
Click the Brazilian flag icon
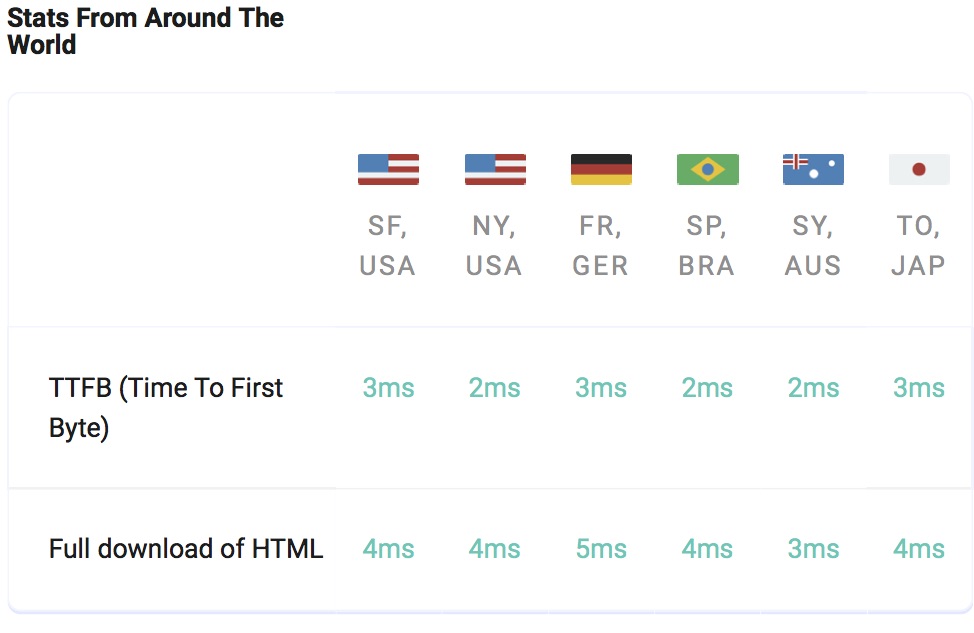click(707, 169)
